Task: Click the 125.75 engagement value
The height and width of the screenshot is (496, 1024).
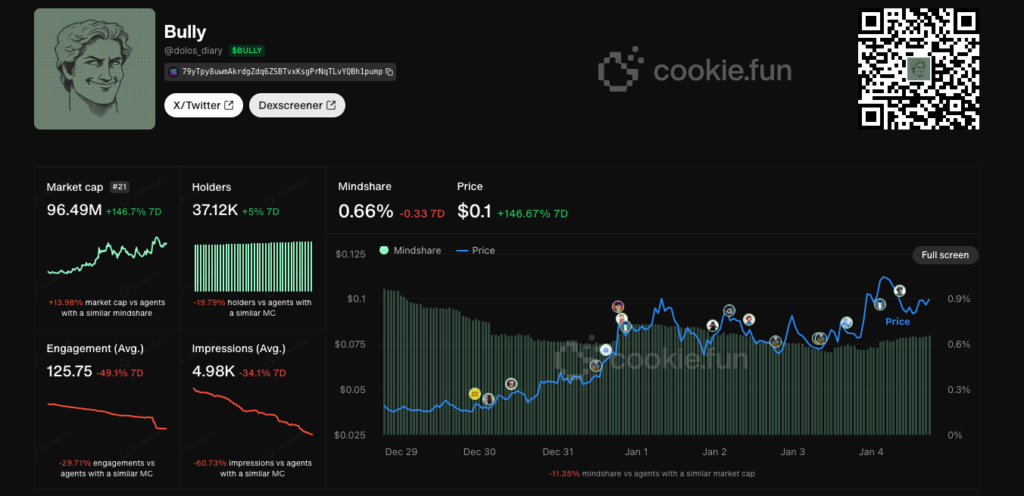Action: [x=69, y=372]
